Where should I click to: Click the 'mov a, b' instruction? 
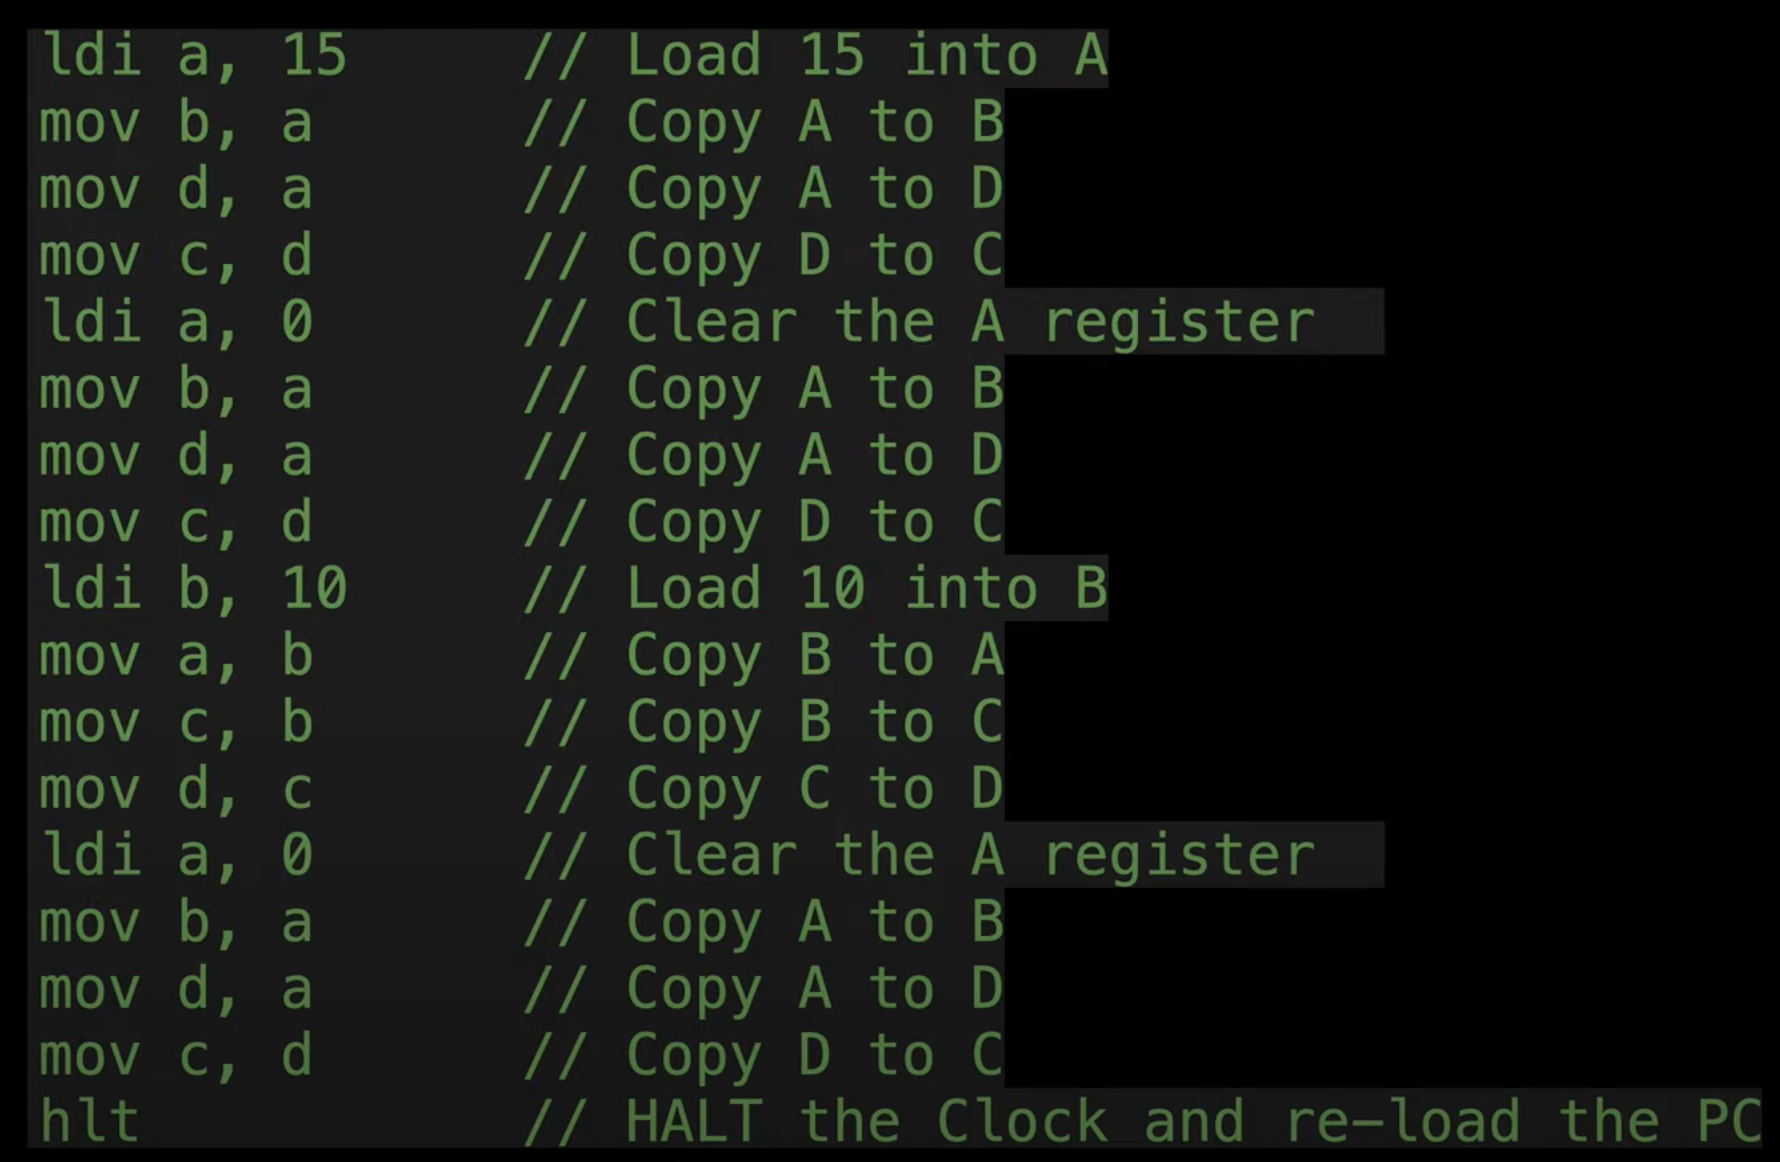[176, 656]
